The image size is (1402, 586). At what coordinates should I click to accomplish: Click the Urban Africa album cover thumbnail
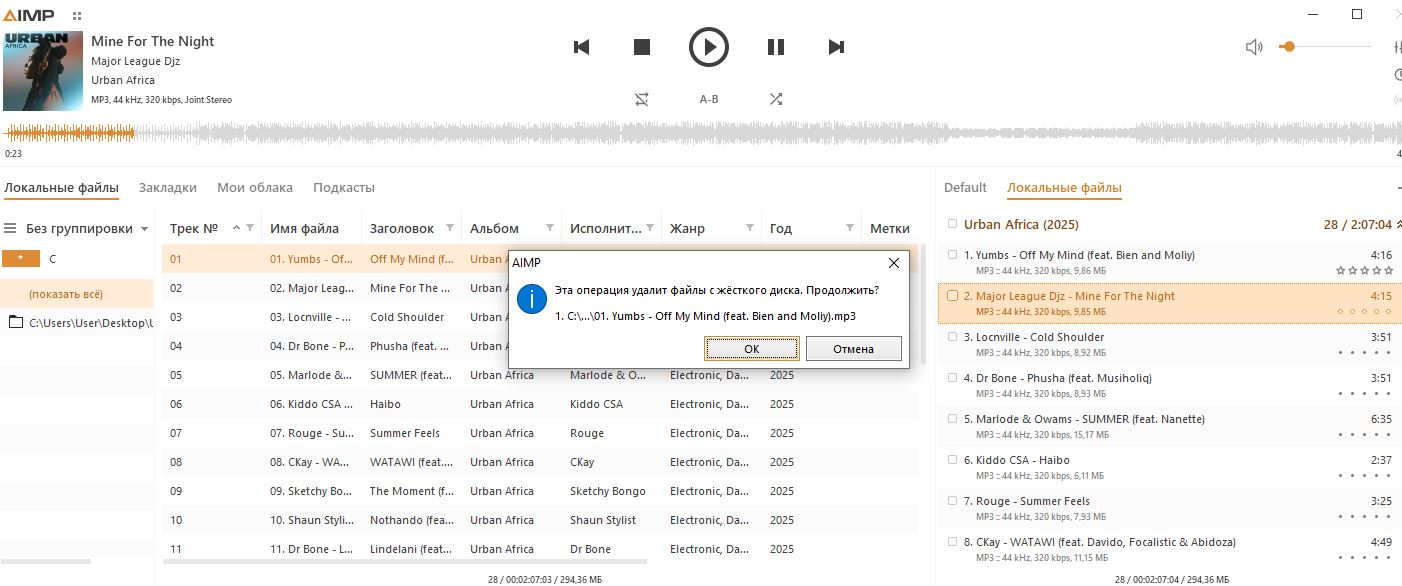click(x=42, y=70)
